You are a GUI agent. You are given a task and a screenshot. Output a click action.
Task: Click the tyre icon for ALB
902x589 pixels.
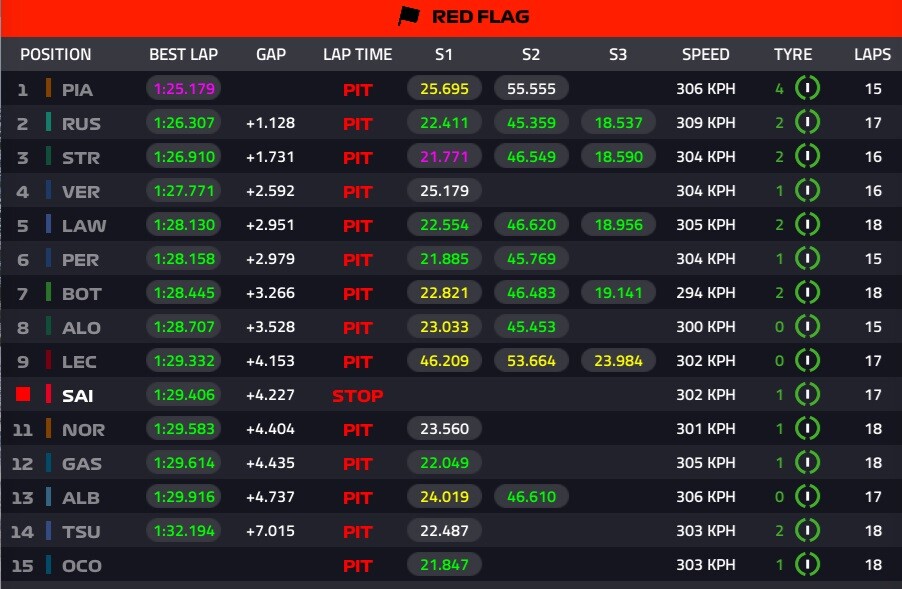tap(808, 497)
